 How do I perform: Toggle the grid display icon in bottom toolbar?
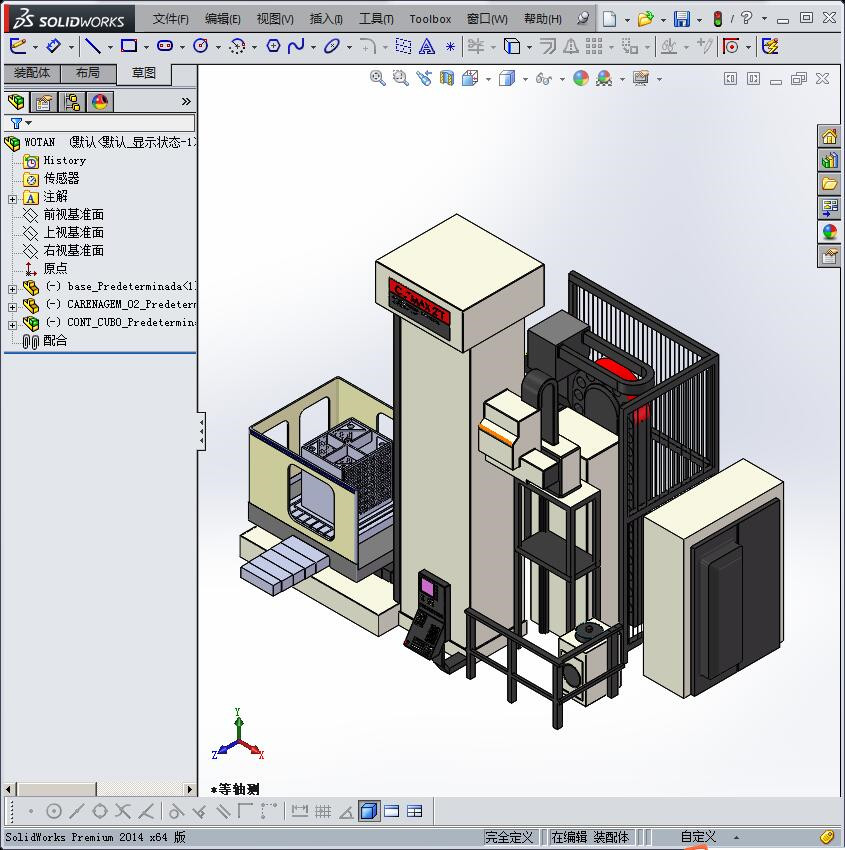tap(323, 812)
